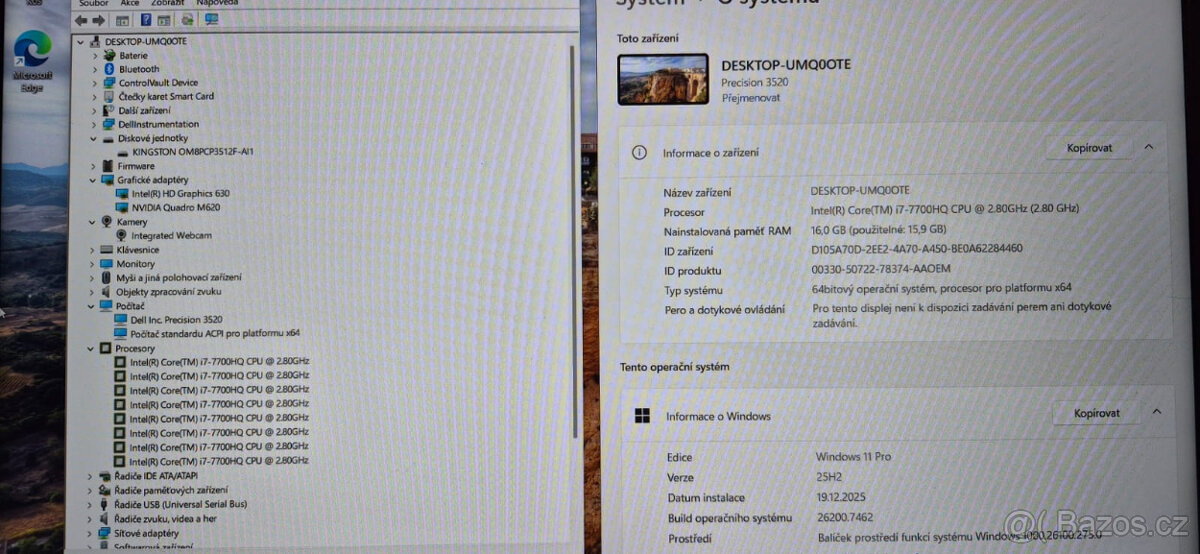This screenshot has height=554, width=1200.
Task: Select Intel(R) HD Graphics 630
Action: (180, 193)
